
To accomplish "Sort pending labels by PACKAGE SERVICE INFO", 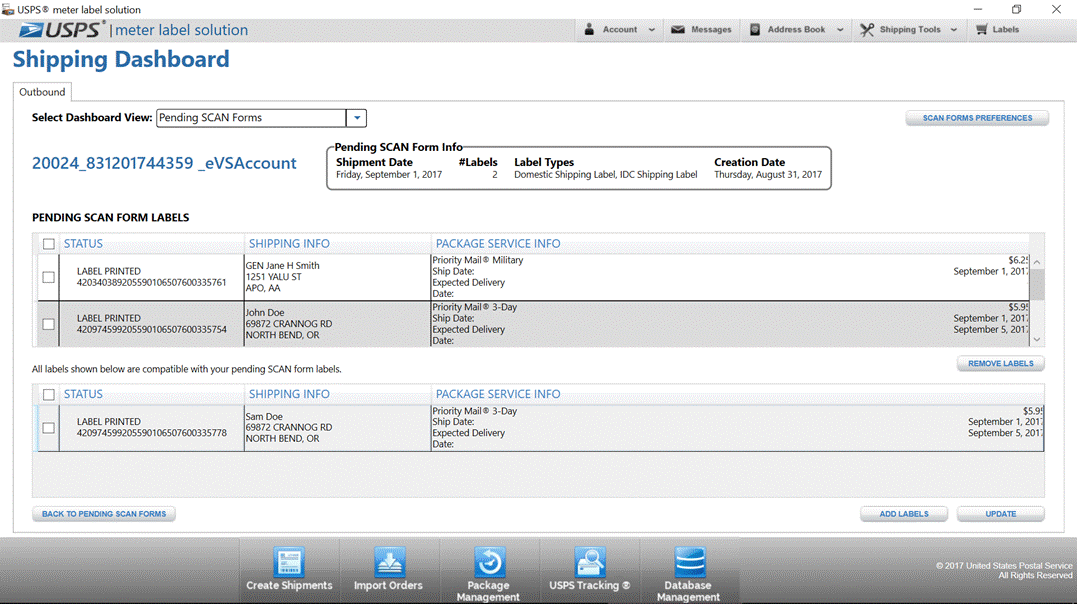I will 498,244.
